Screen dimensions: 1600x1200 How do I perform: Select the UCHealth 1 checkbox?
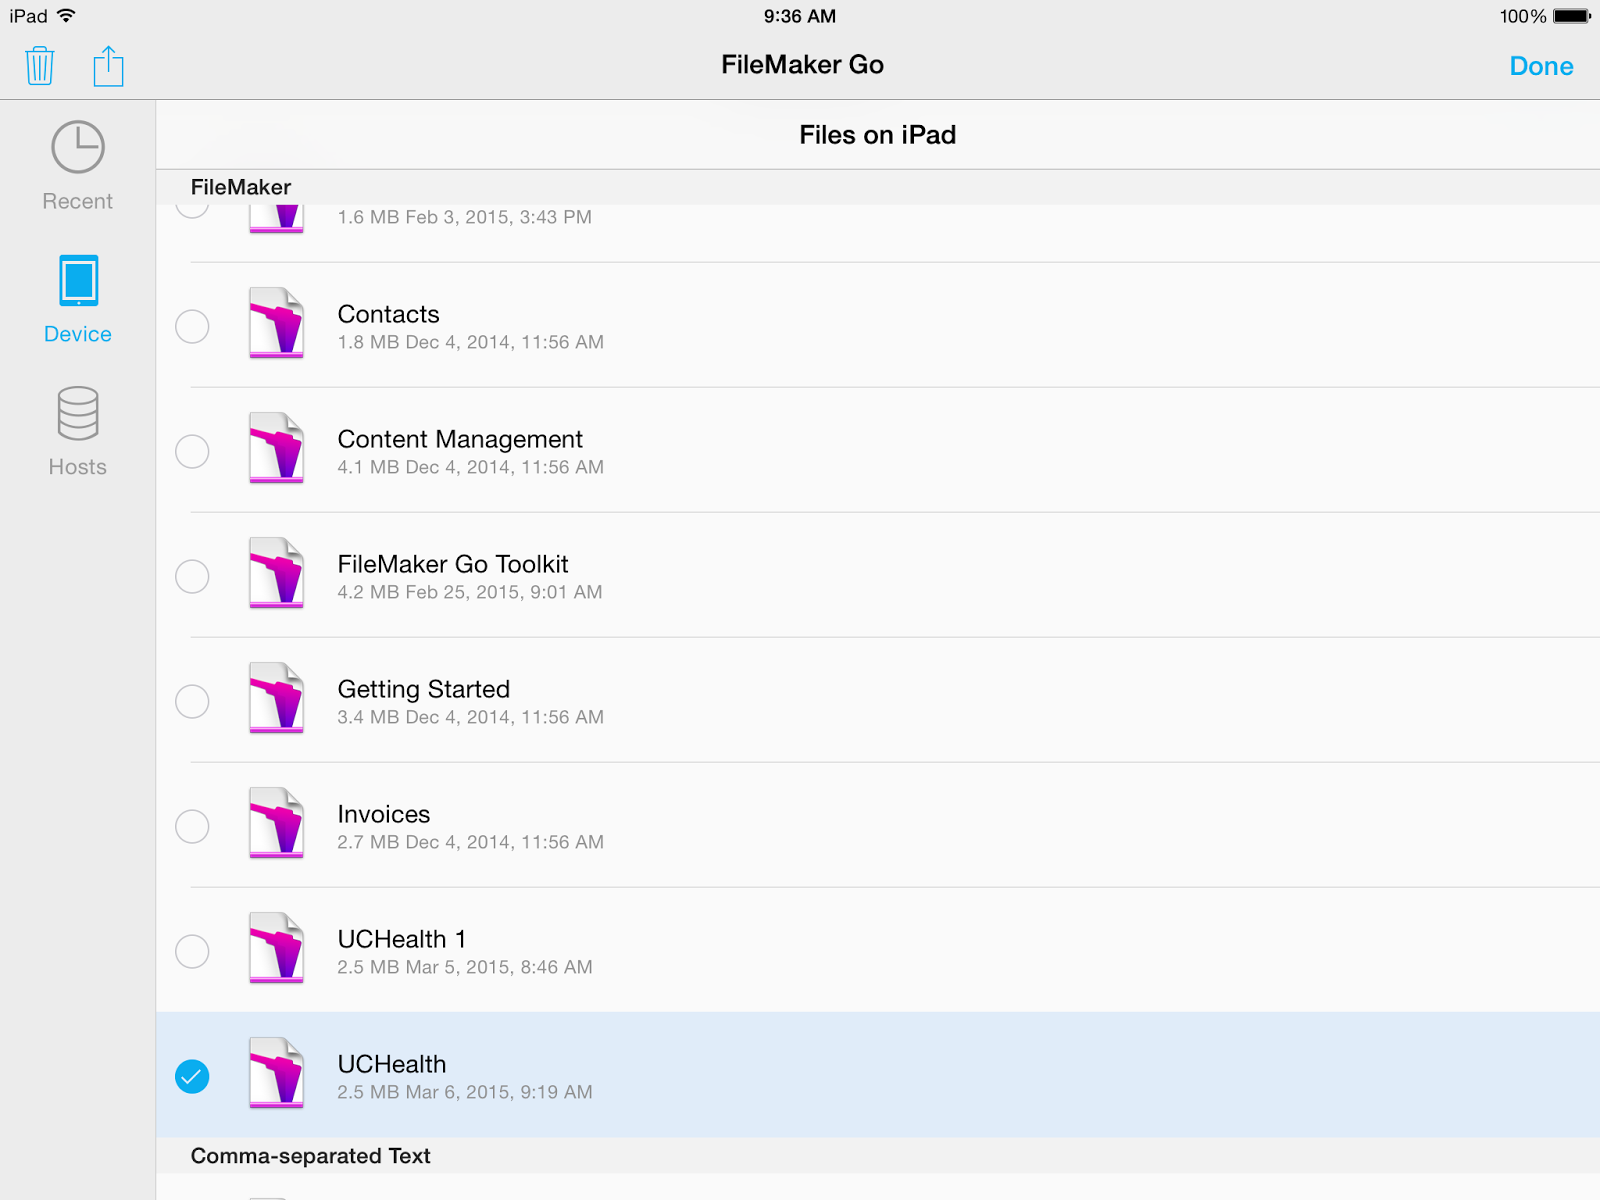point(192,951)
